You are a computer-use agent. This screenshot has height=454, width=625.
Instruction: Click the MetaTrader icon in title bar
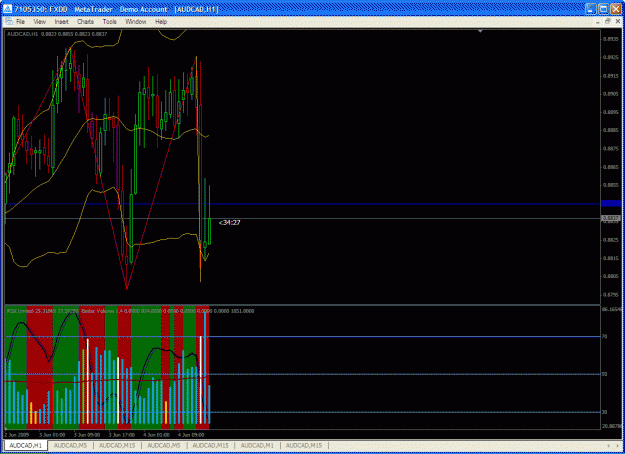click(x=7, y=9)
